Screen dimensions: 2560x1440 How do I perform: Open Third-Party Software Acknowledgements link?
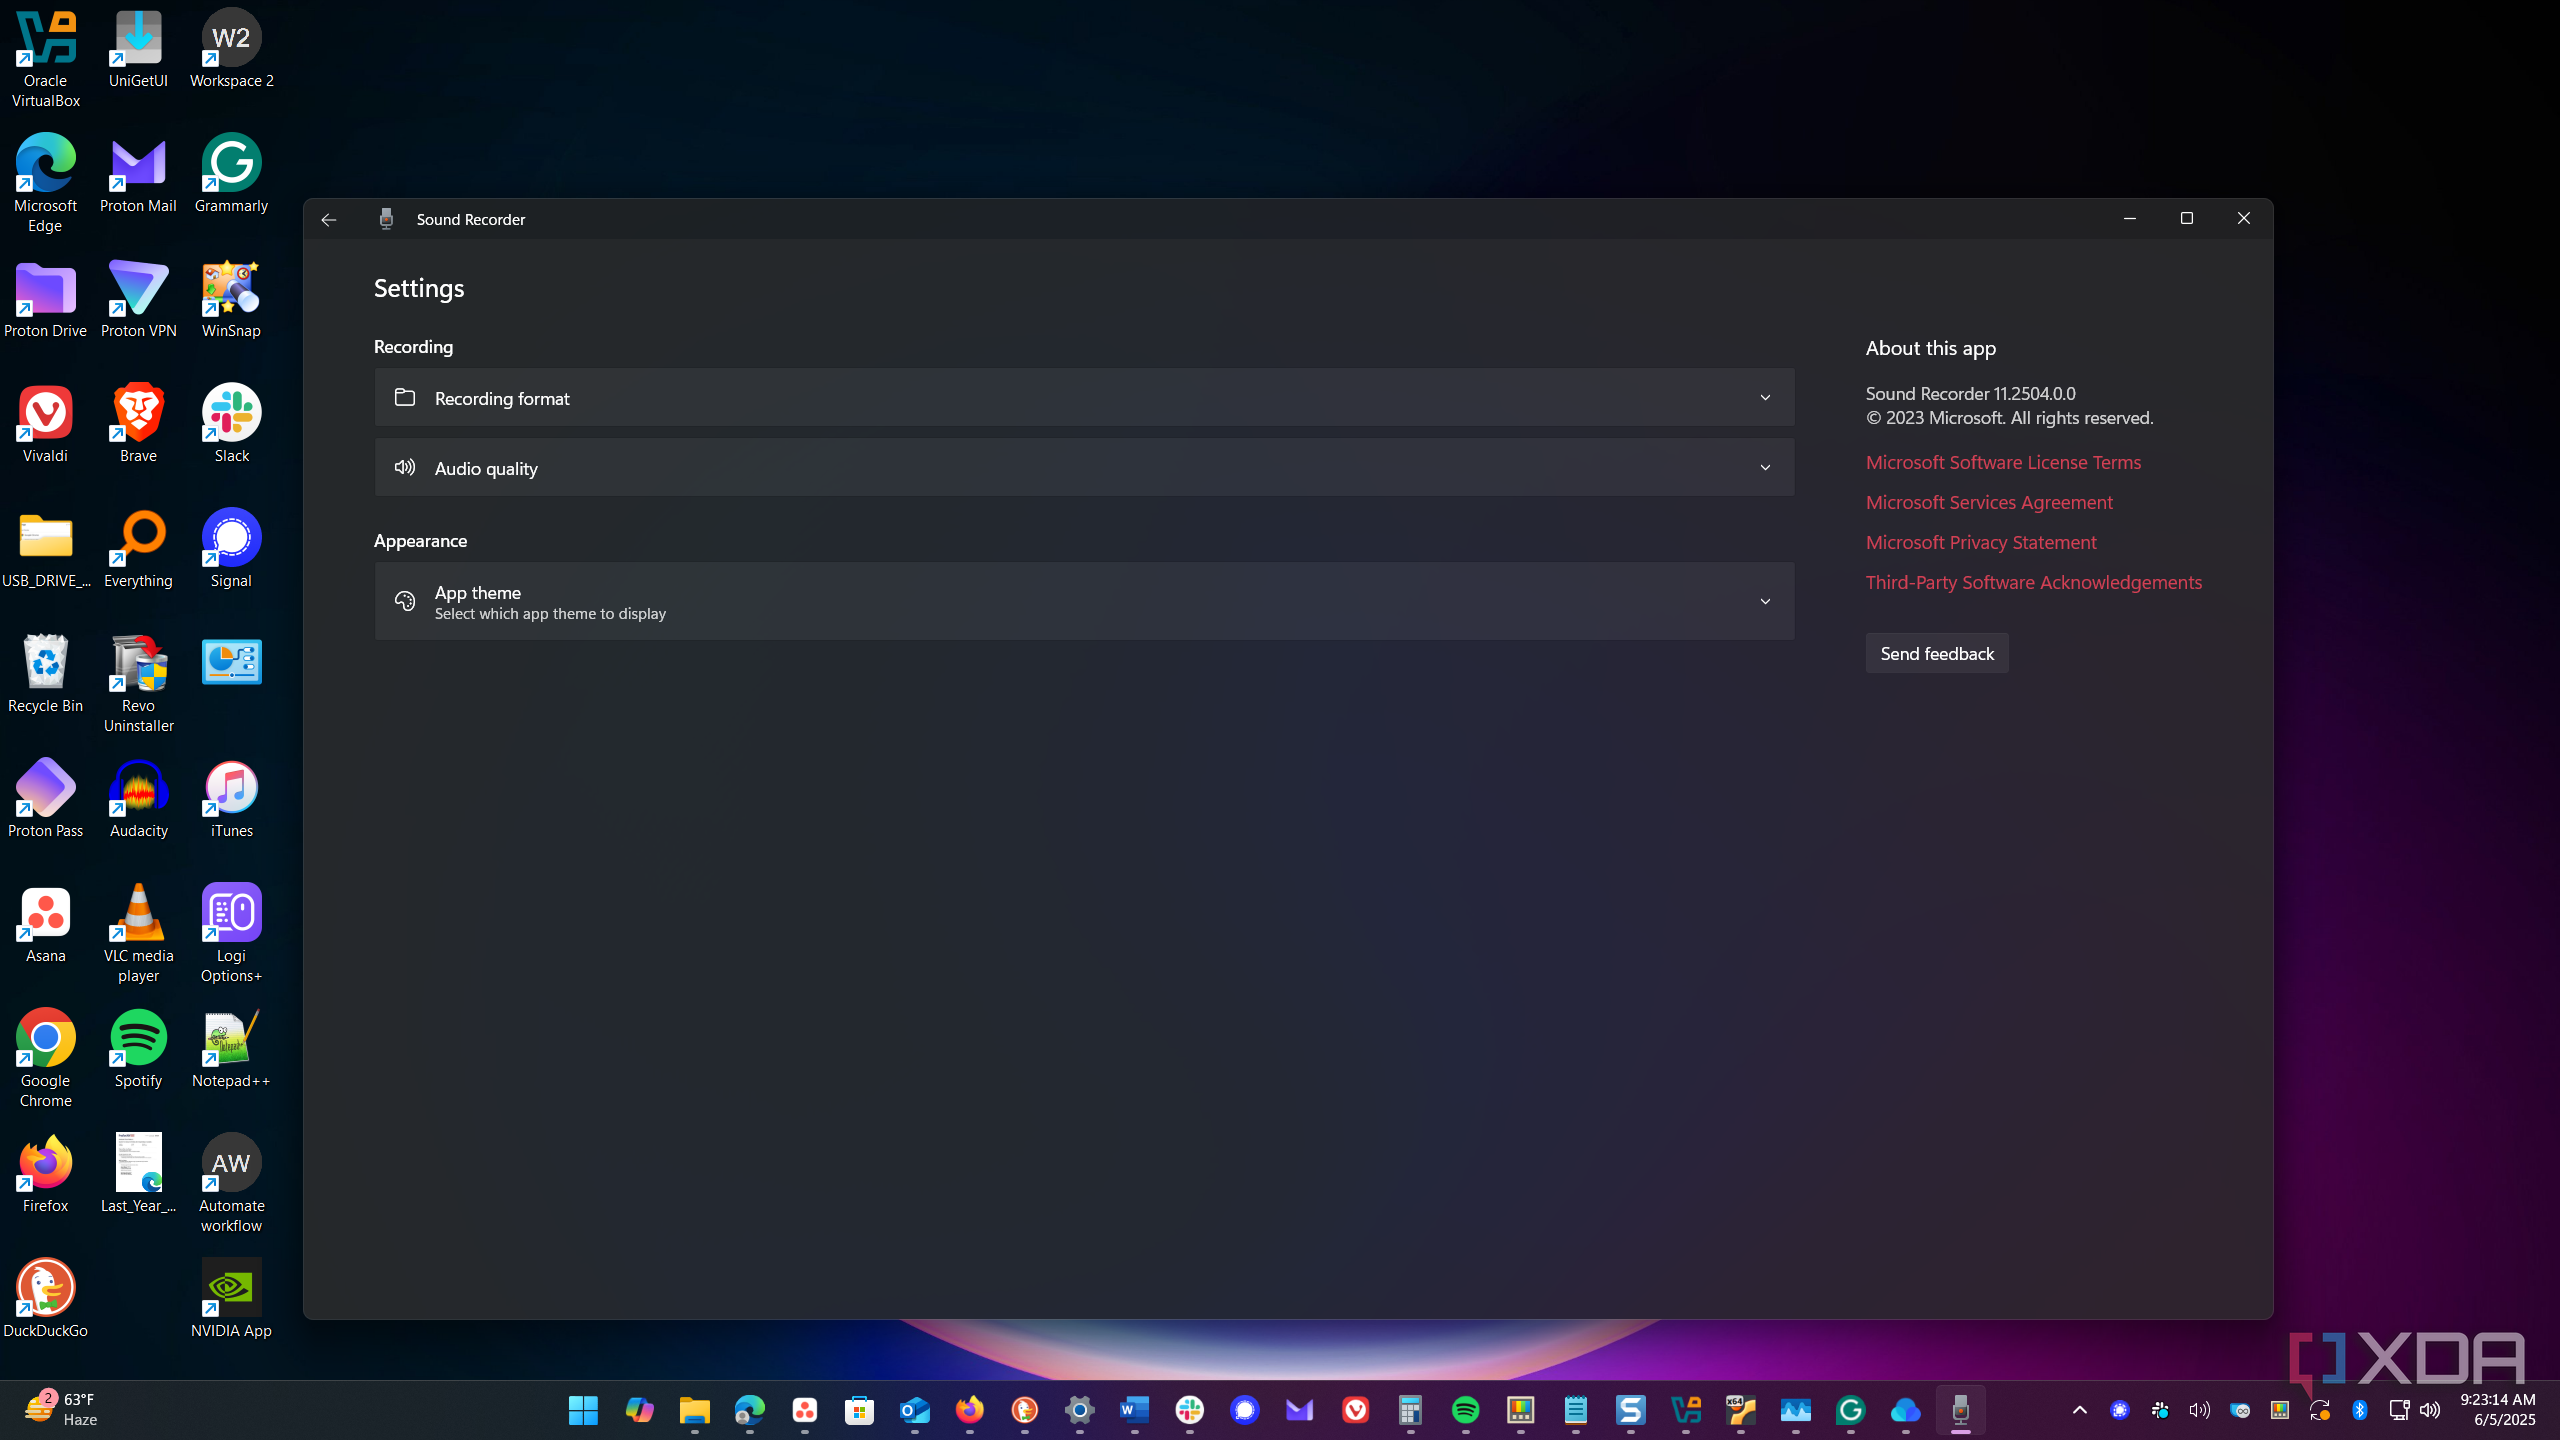2033,582
